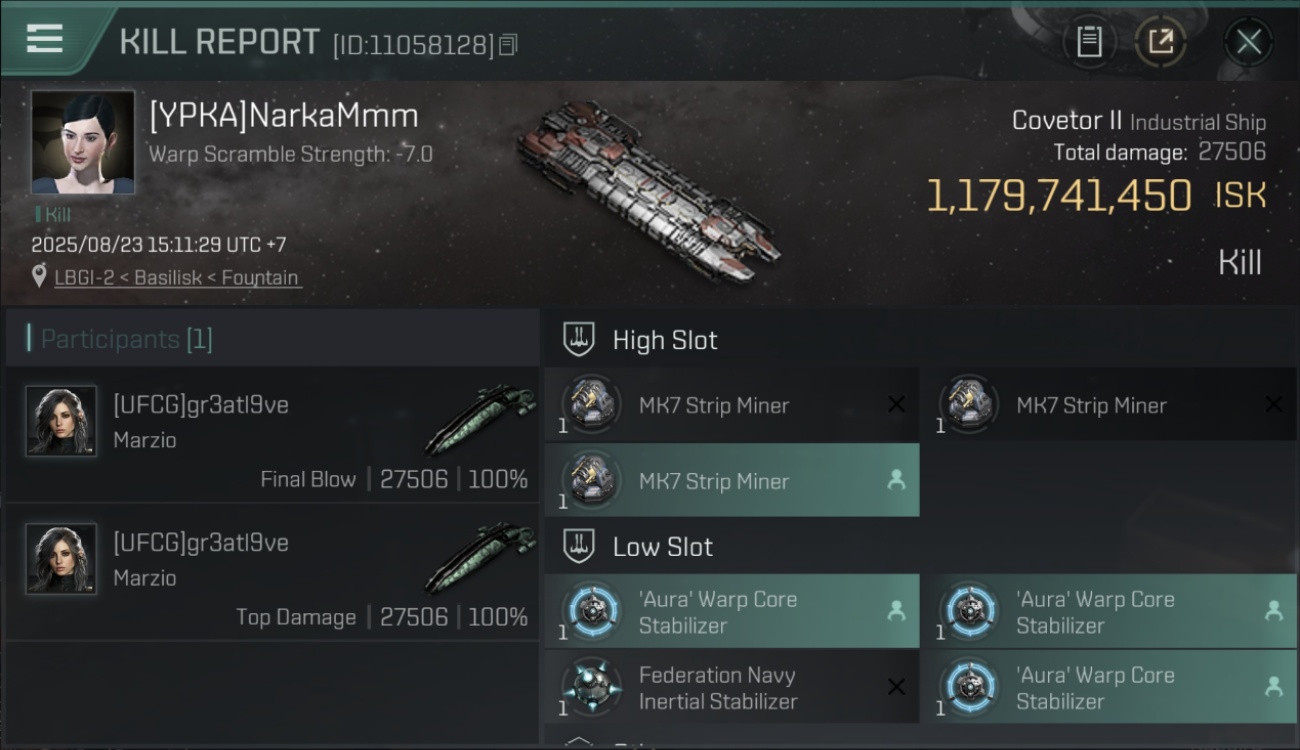Toggle the X on the second MK7 Strip Miner

click(1273, 405)
